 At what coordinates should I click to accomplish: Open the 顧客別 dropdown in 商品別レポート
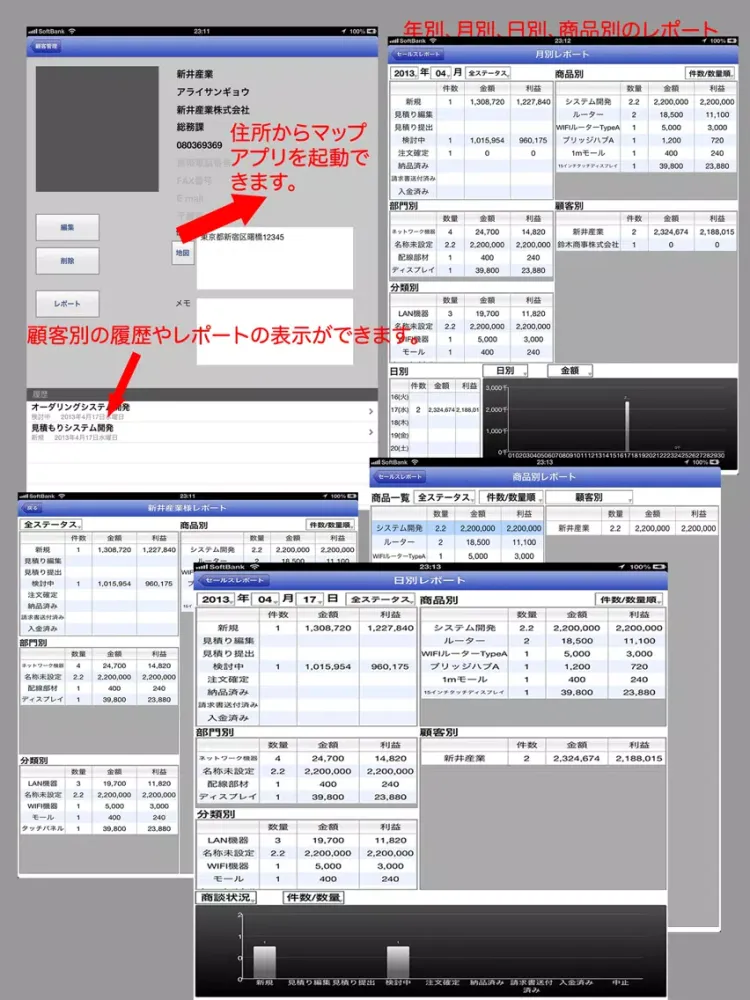(x=588, y=497)
